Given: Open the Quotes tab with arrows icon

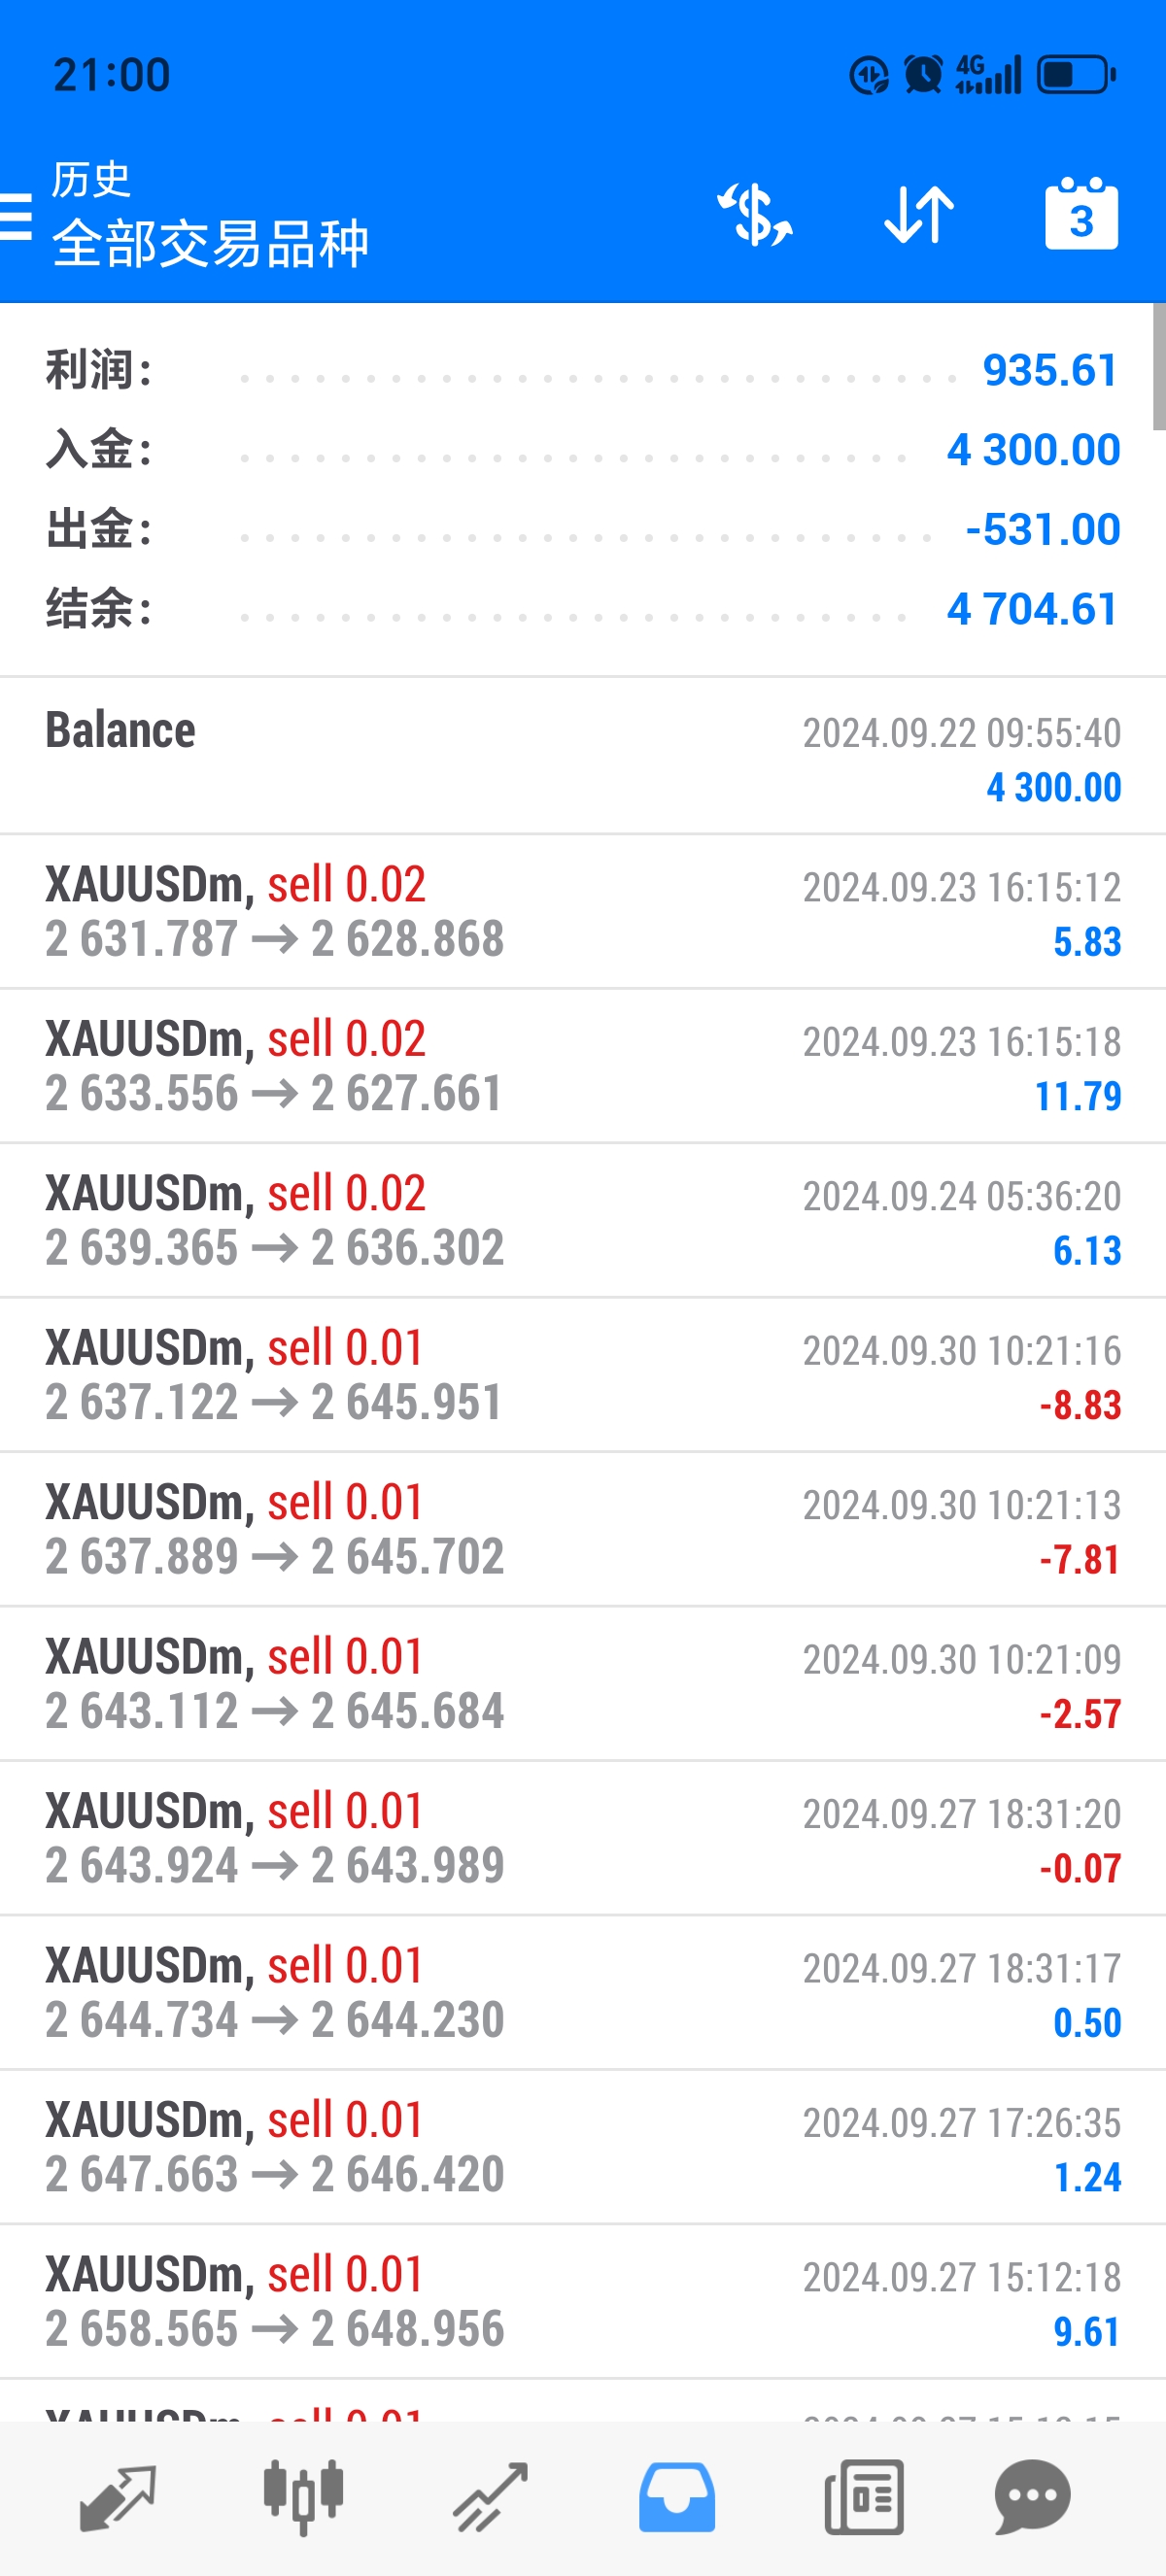Looking at the screenshot, I should pos(117,2497).
